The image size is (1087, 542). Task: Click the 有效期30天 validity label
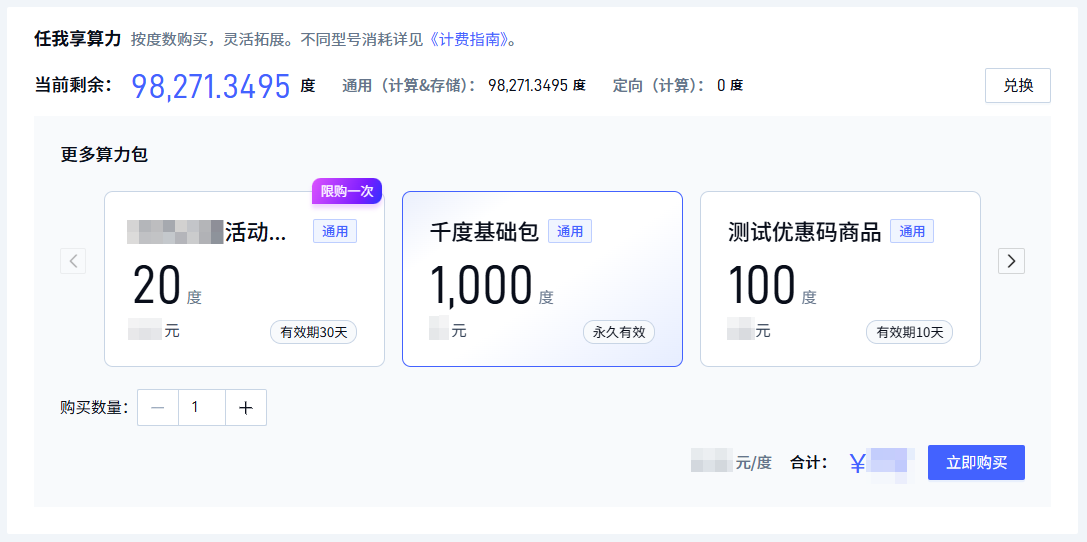(x=313, y=332)
